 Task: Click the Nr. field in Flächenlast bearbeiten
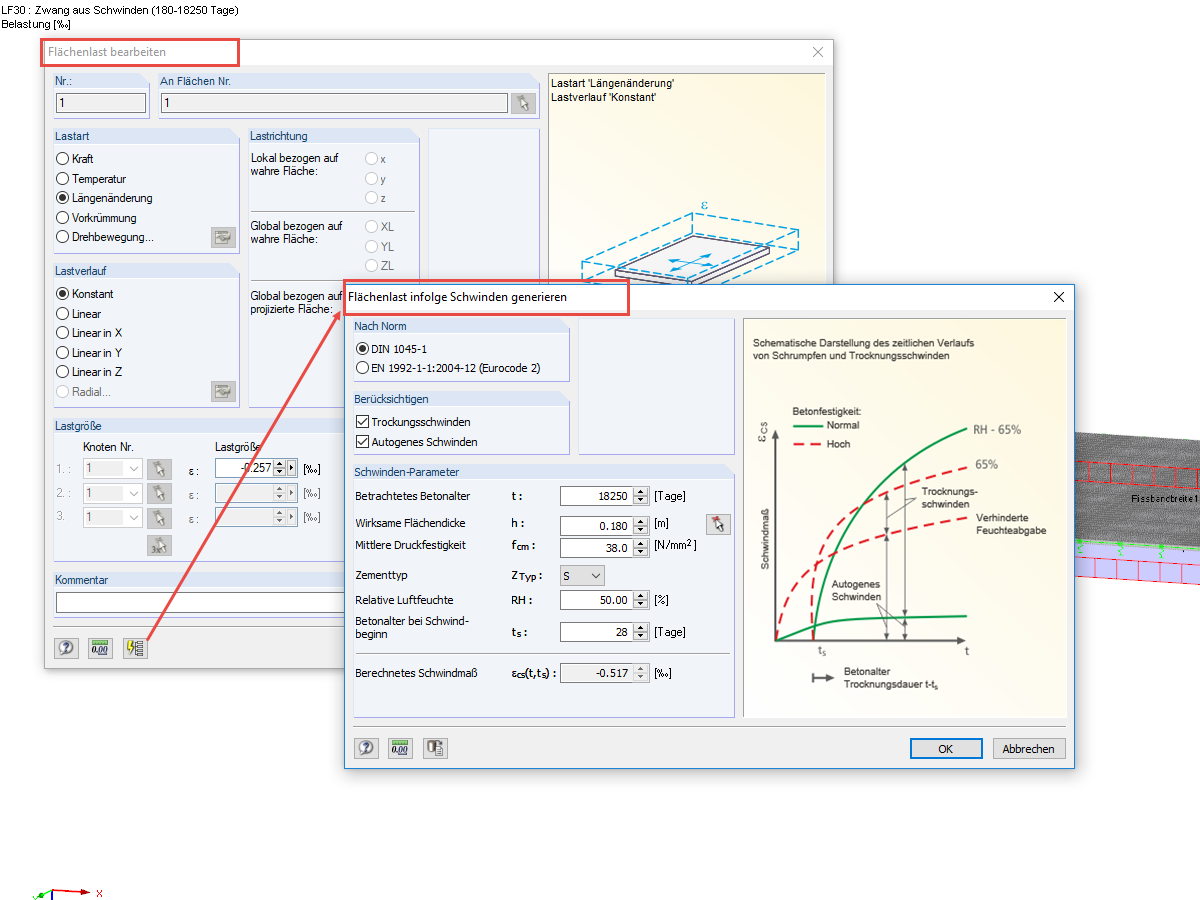click(x=101, y=103)
